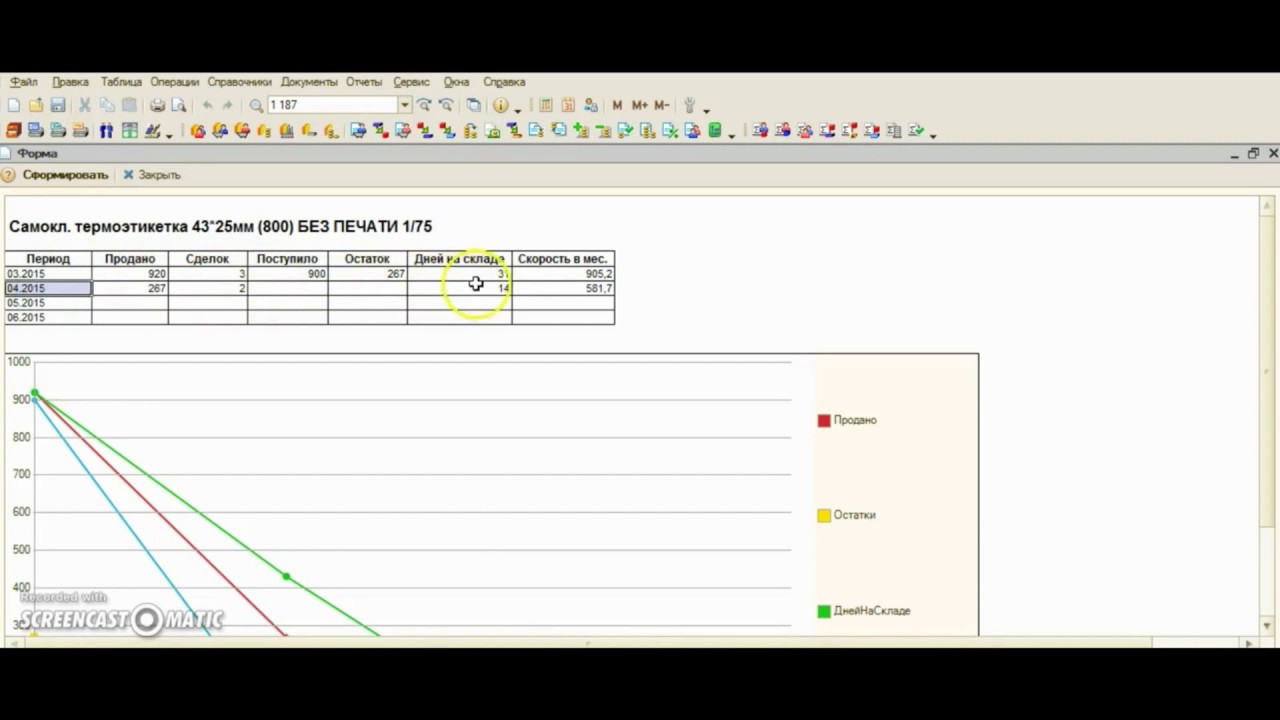Click the active users icon
Viewport: 1280px width, 720px height.
click(x=591, y=105)
